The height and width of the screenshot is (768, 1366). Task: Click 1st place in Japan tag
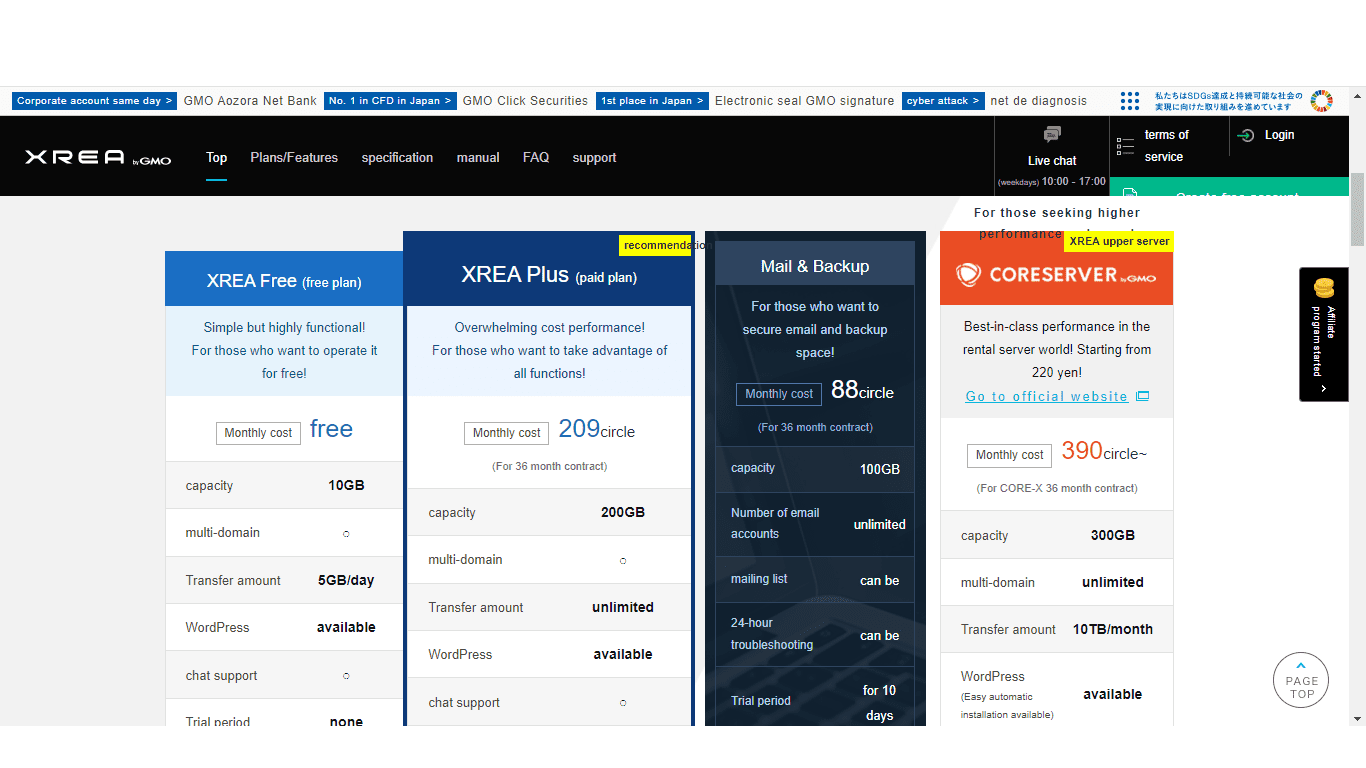[x=652, y=101]
